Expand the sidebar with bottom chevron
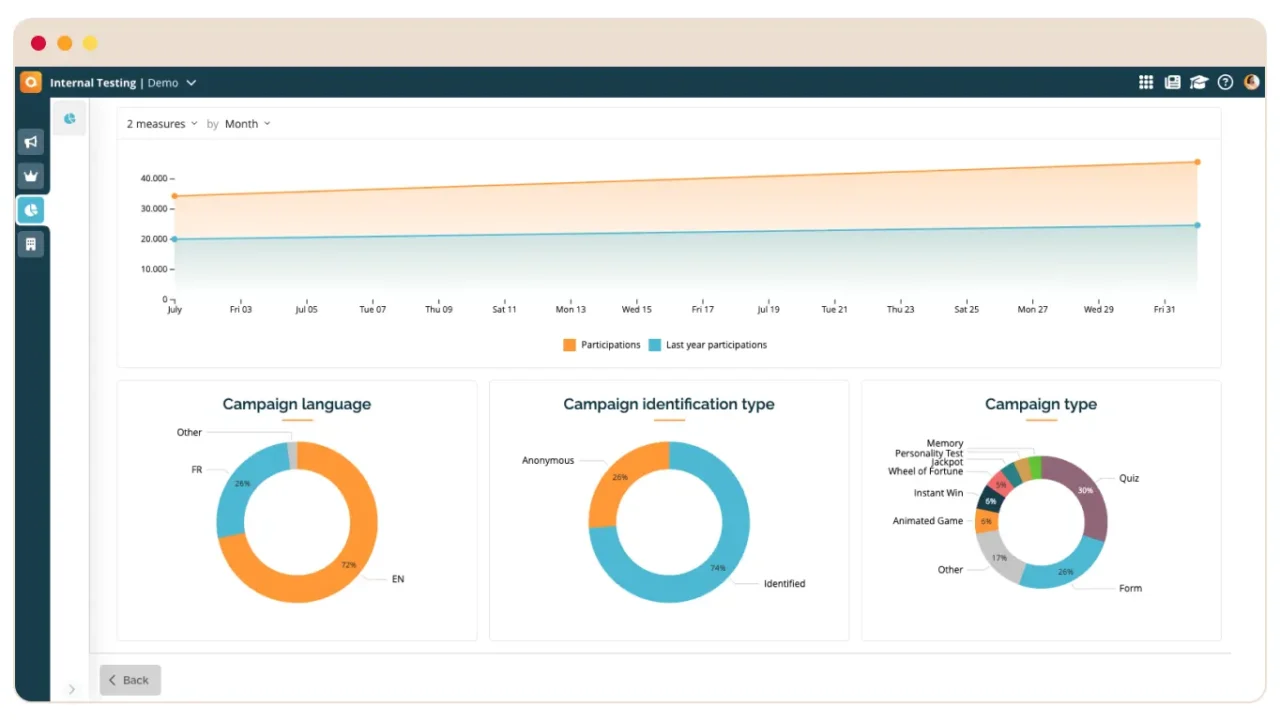The image size is (1280, 723). (71, 689)
